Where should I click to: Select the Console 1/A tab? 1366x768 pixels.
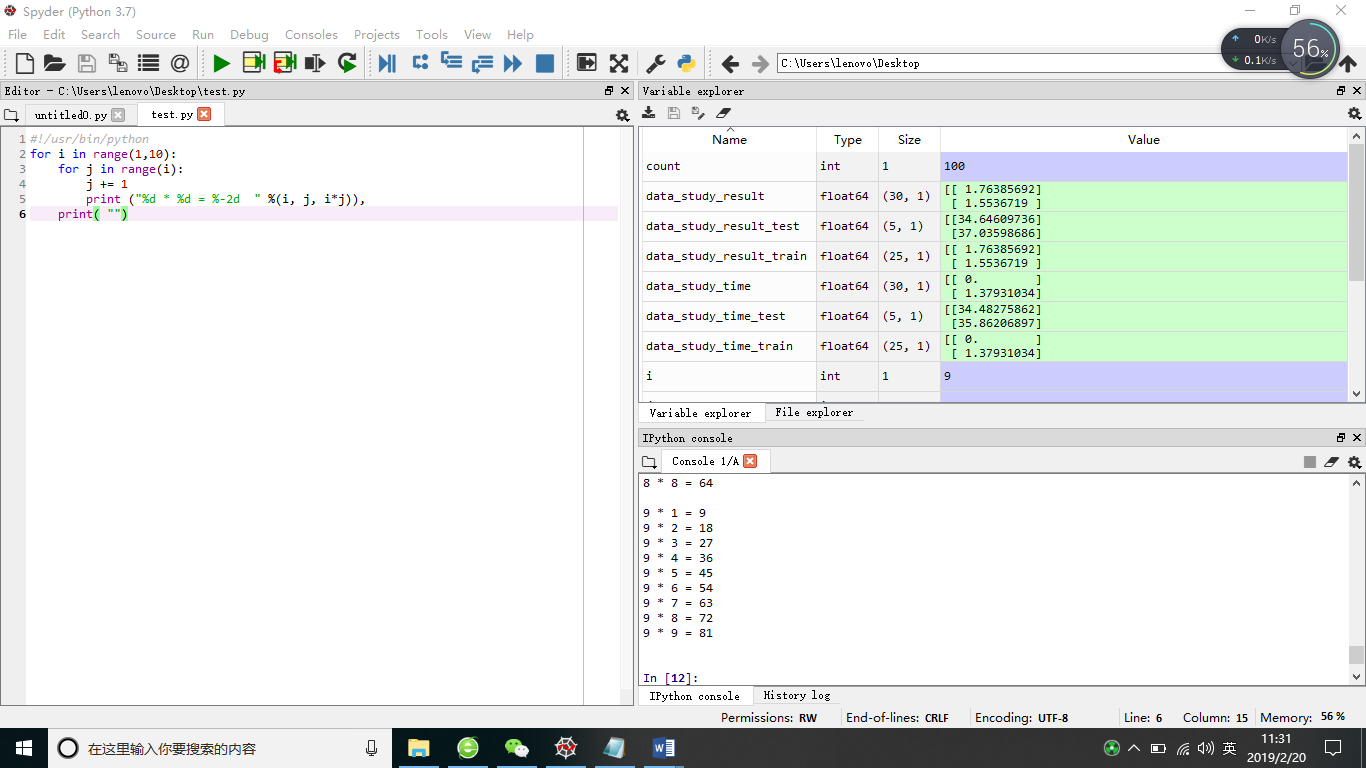pos(705,461)
